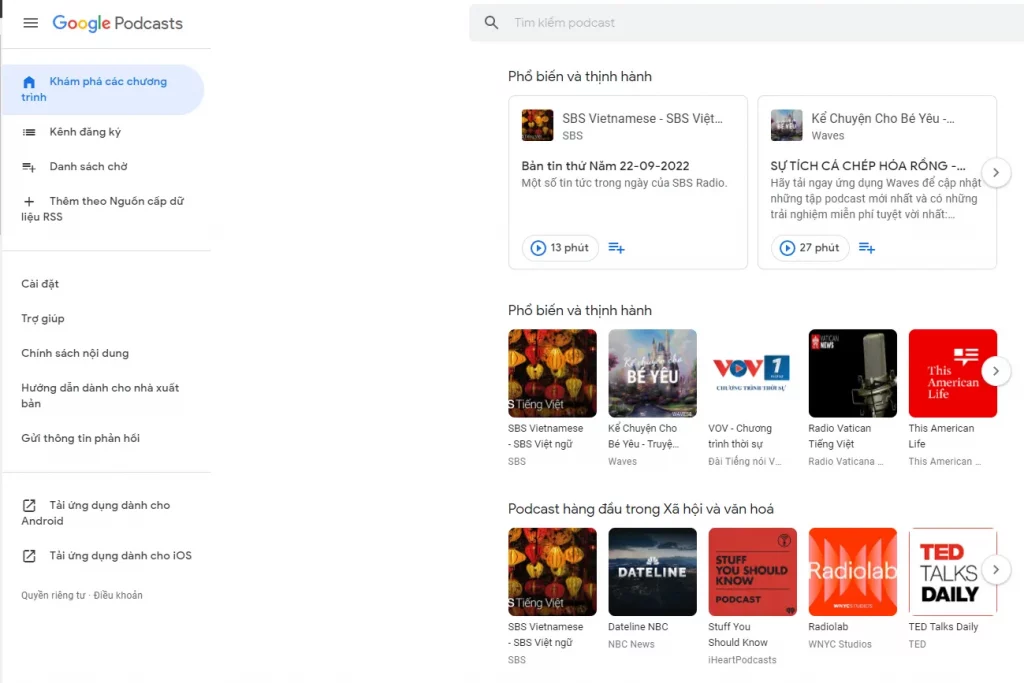Screen dimensions: 1024x683
Task: Open Danh sách chờ
Action: pos(88,167)
